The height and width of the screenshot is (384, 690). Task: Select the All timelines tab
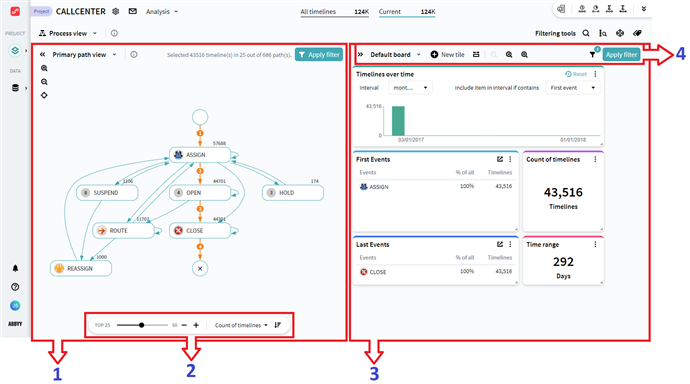click(334, 12)
